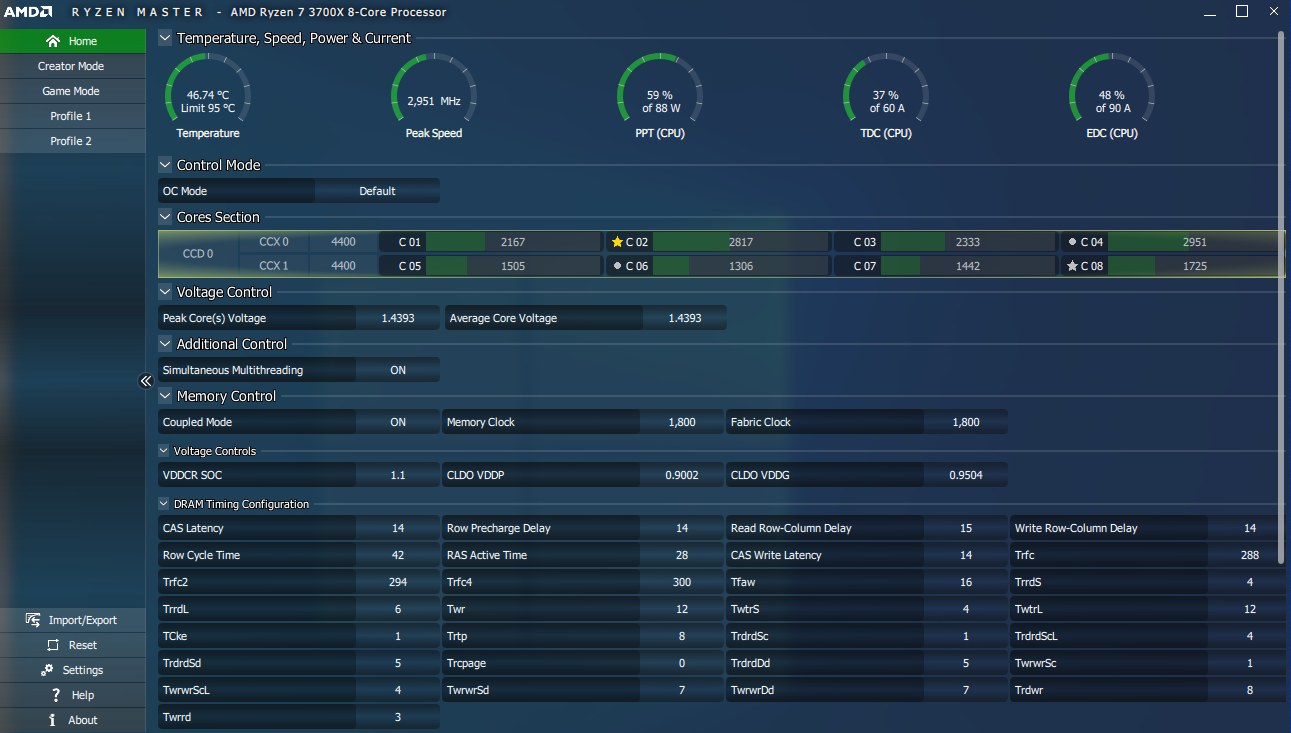The image size is (1291, 733).
Task: Click the PPT (CPU) gauge
Action: (660, 95)
